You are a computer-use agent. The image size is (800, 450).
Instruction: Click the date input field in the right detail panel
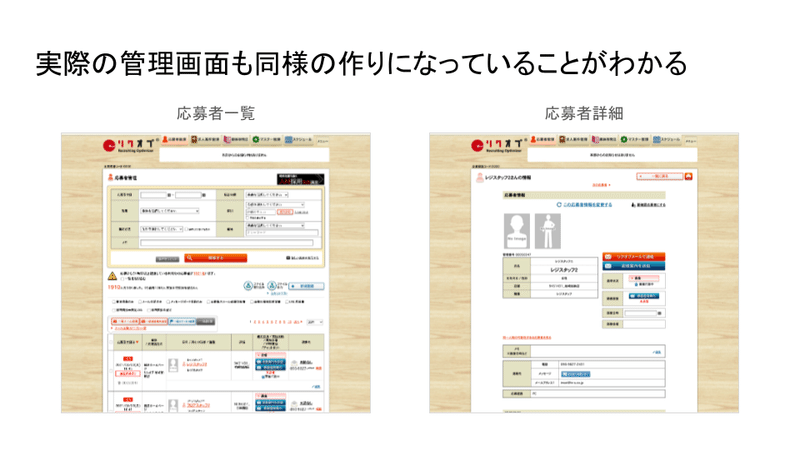pos(640,313)
